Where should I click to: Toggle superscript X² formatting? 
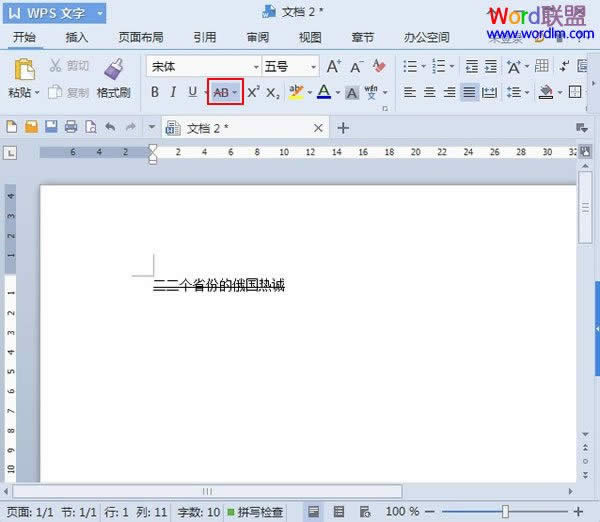253,92
